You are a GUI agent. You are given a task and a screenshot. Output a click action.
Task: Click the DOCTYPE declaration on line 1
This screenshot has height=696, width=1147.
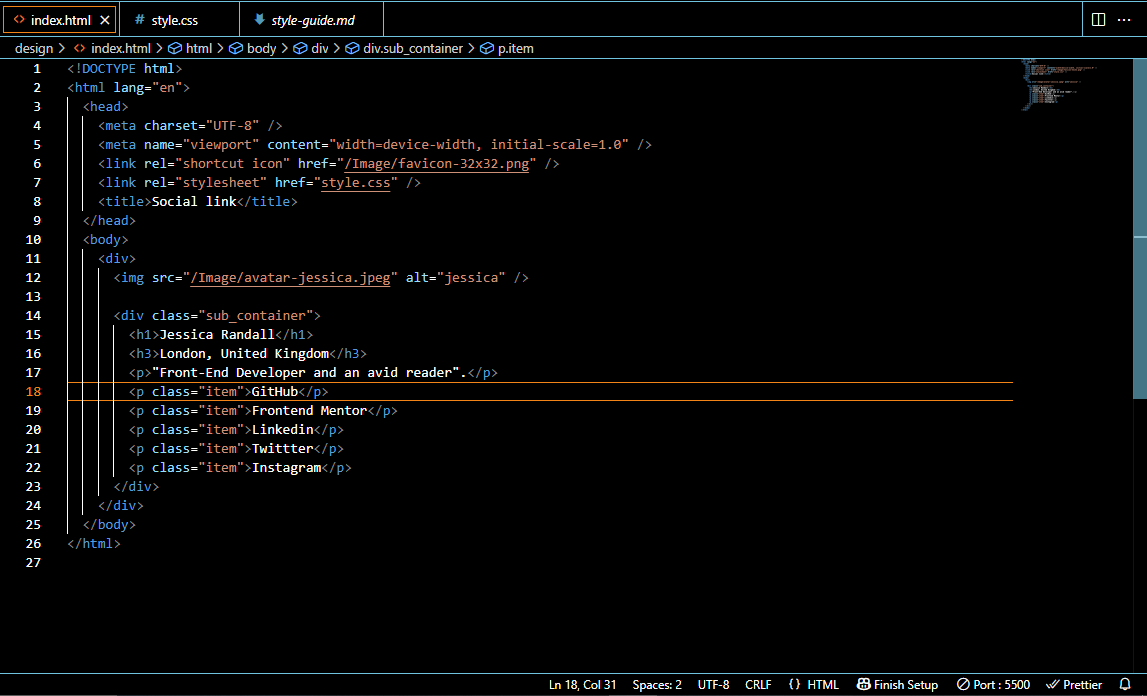124,68
